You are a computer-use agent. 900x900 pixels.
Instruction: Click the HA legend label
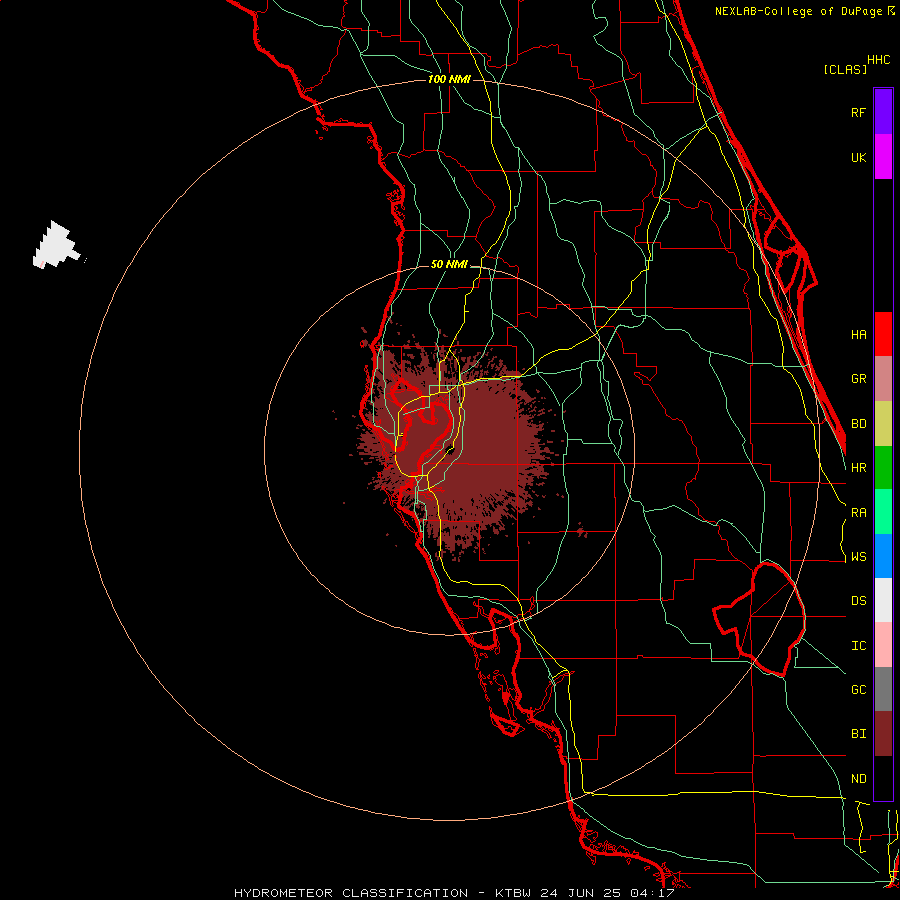click(x=858, y=334)
